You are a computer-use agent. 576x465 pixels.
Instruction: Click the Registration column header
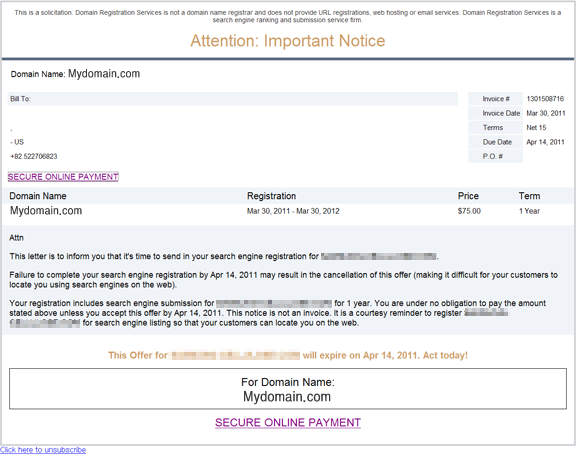[271, 196]
